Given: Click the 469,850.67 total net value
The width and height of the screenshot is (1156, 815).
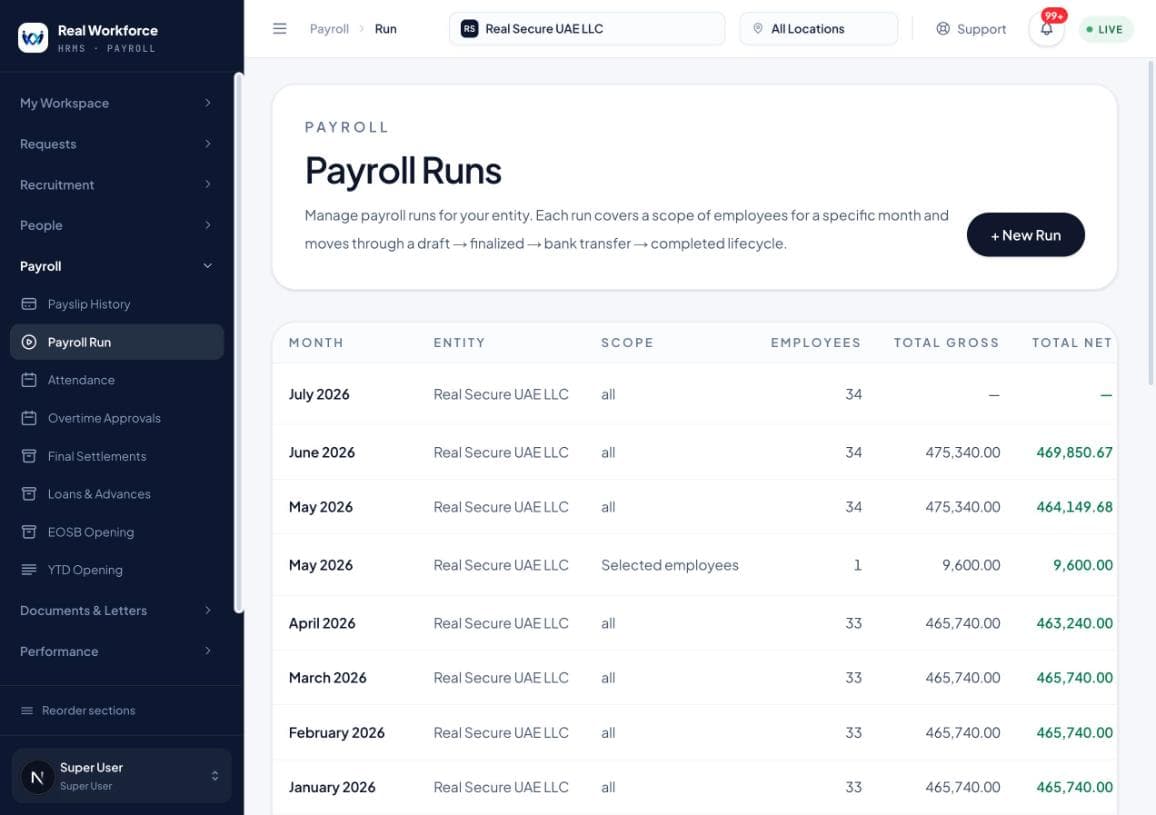Looking at the screenshot, I should [1074, 452].
